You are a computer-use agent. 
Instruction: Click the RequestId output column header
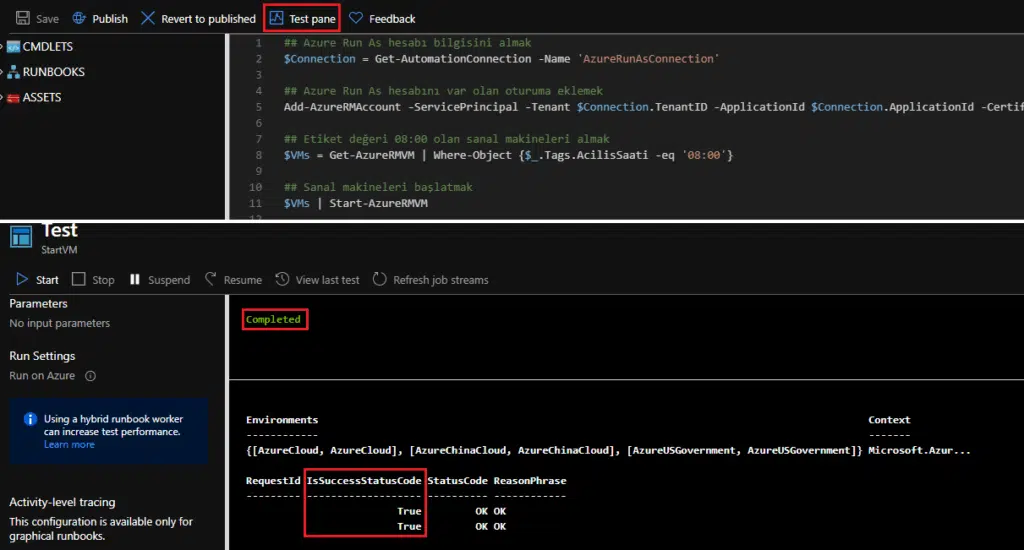pyautogui.click(x=273, y=480)
